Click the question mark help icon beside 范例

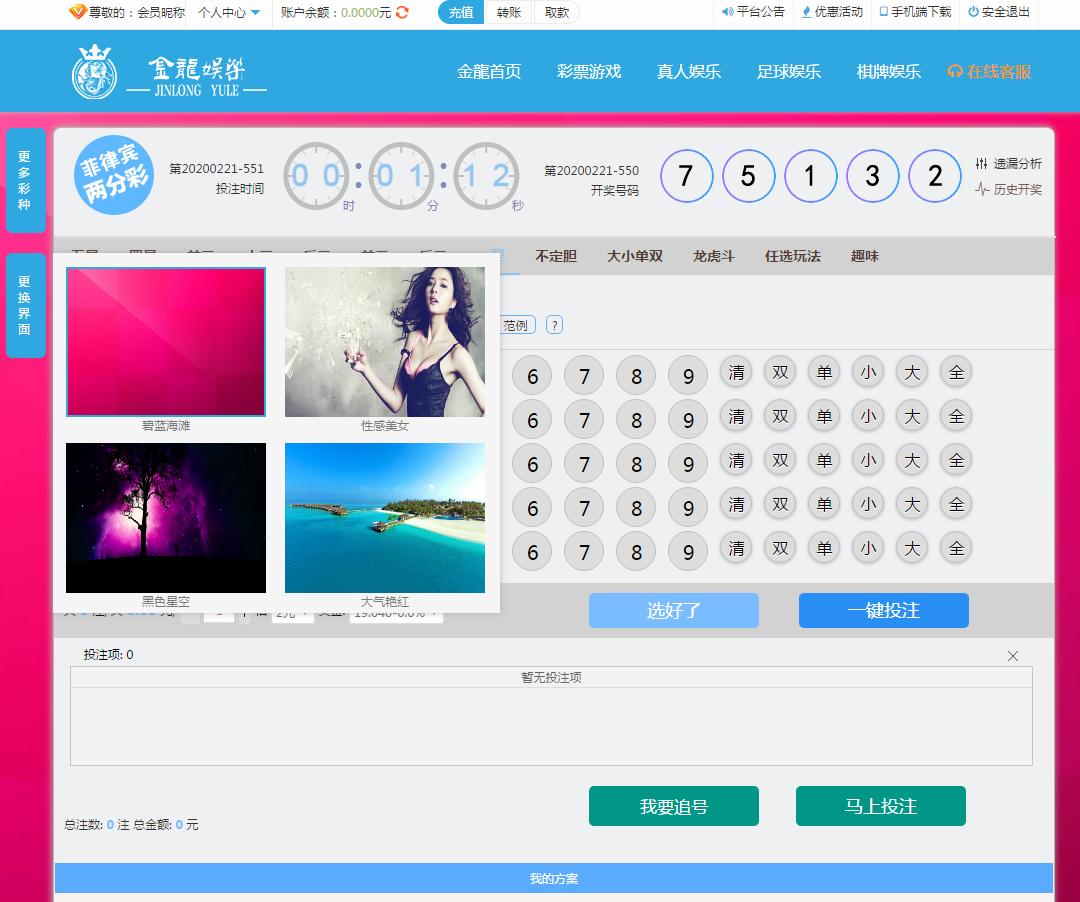point(554,325)
